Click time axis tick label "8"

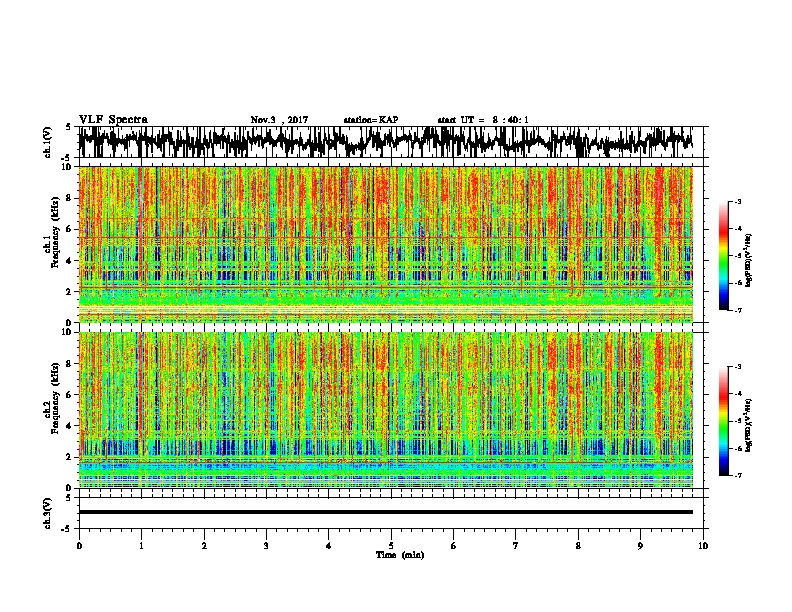tap(578, 546)
